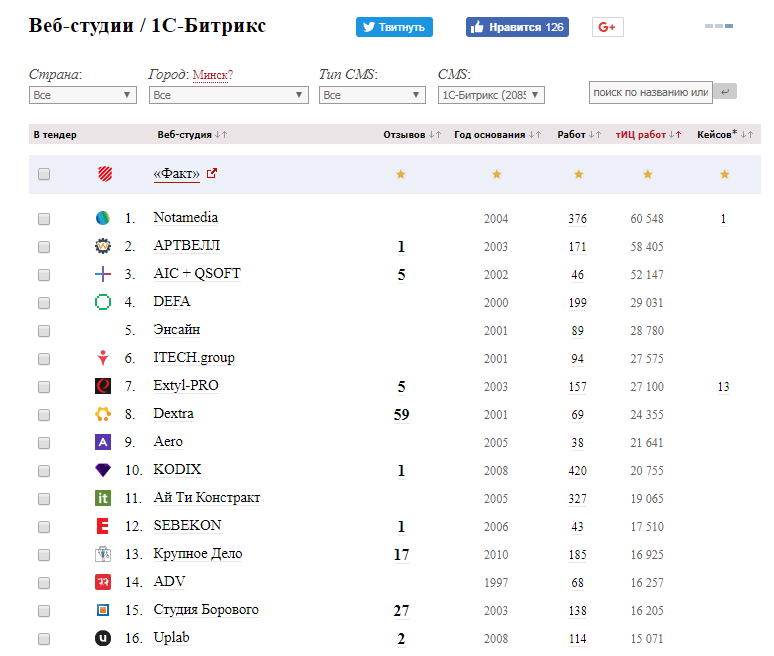Click the Студия Борового square logo
Image resolution: width=774 pixels, height=656 pixels.
pyautogui.click(x=103, y=610)
